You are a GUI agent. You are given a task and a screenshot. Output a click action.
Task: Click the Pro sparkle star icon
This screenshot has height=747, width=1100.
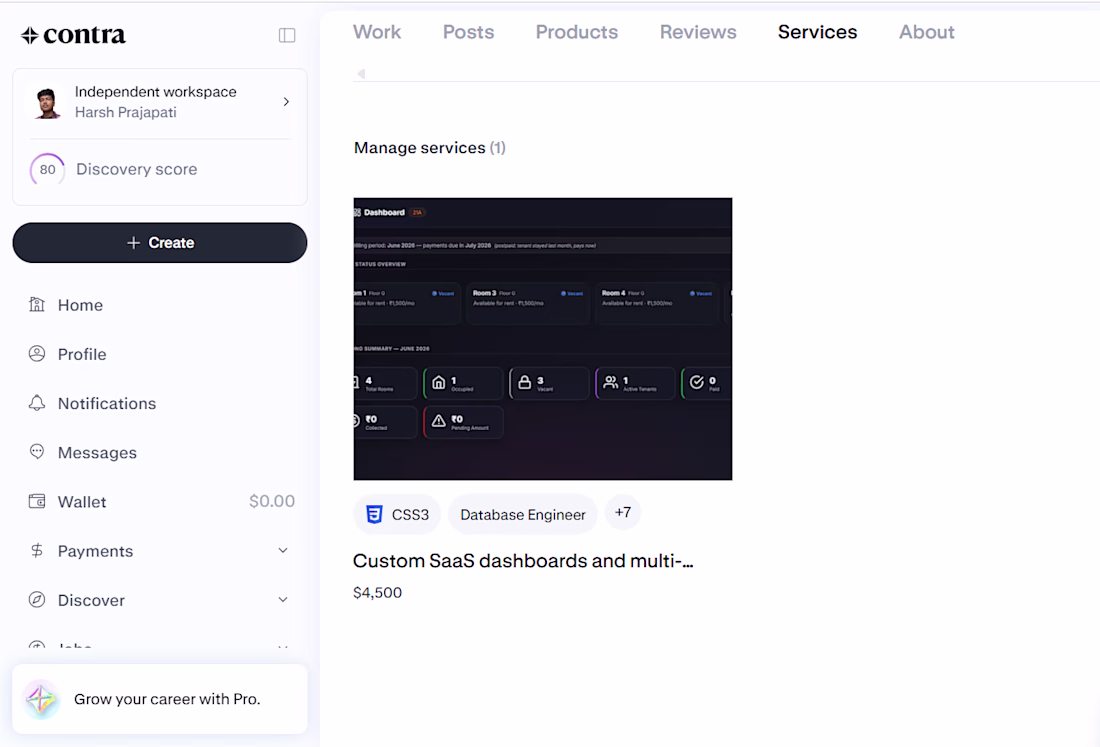click(41, 699)
